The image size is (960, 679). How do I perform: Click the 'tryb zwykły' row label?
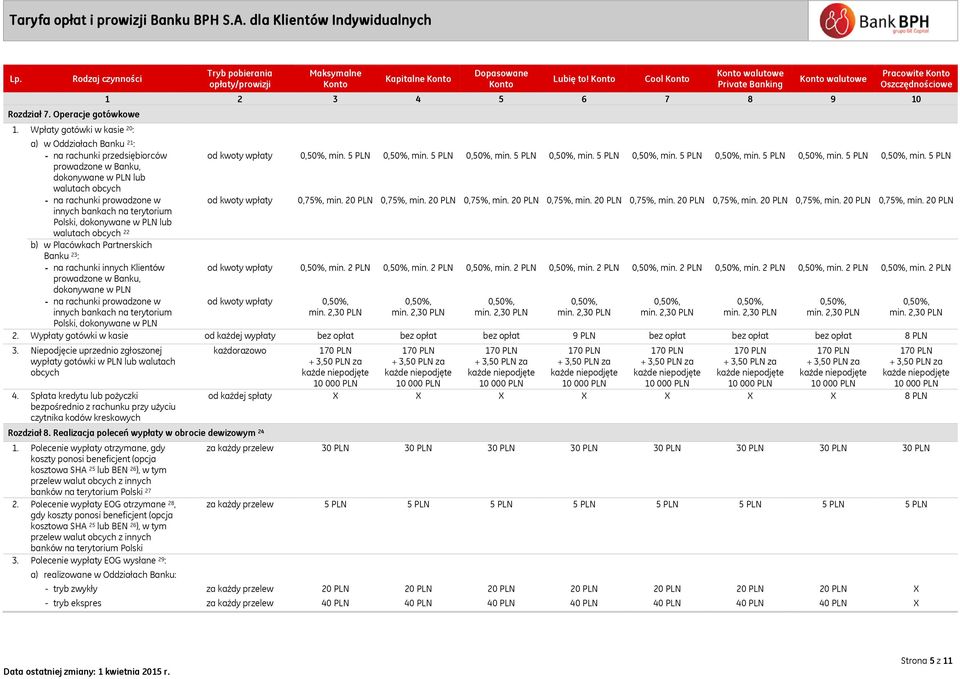[x=75, y=589]
